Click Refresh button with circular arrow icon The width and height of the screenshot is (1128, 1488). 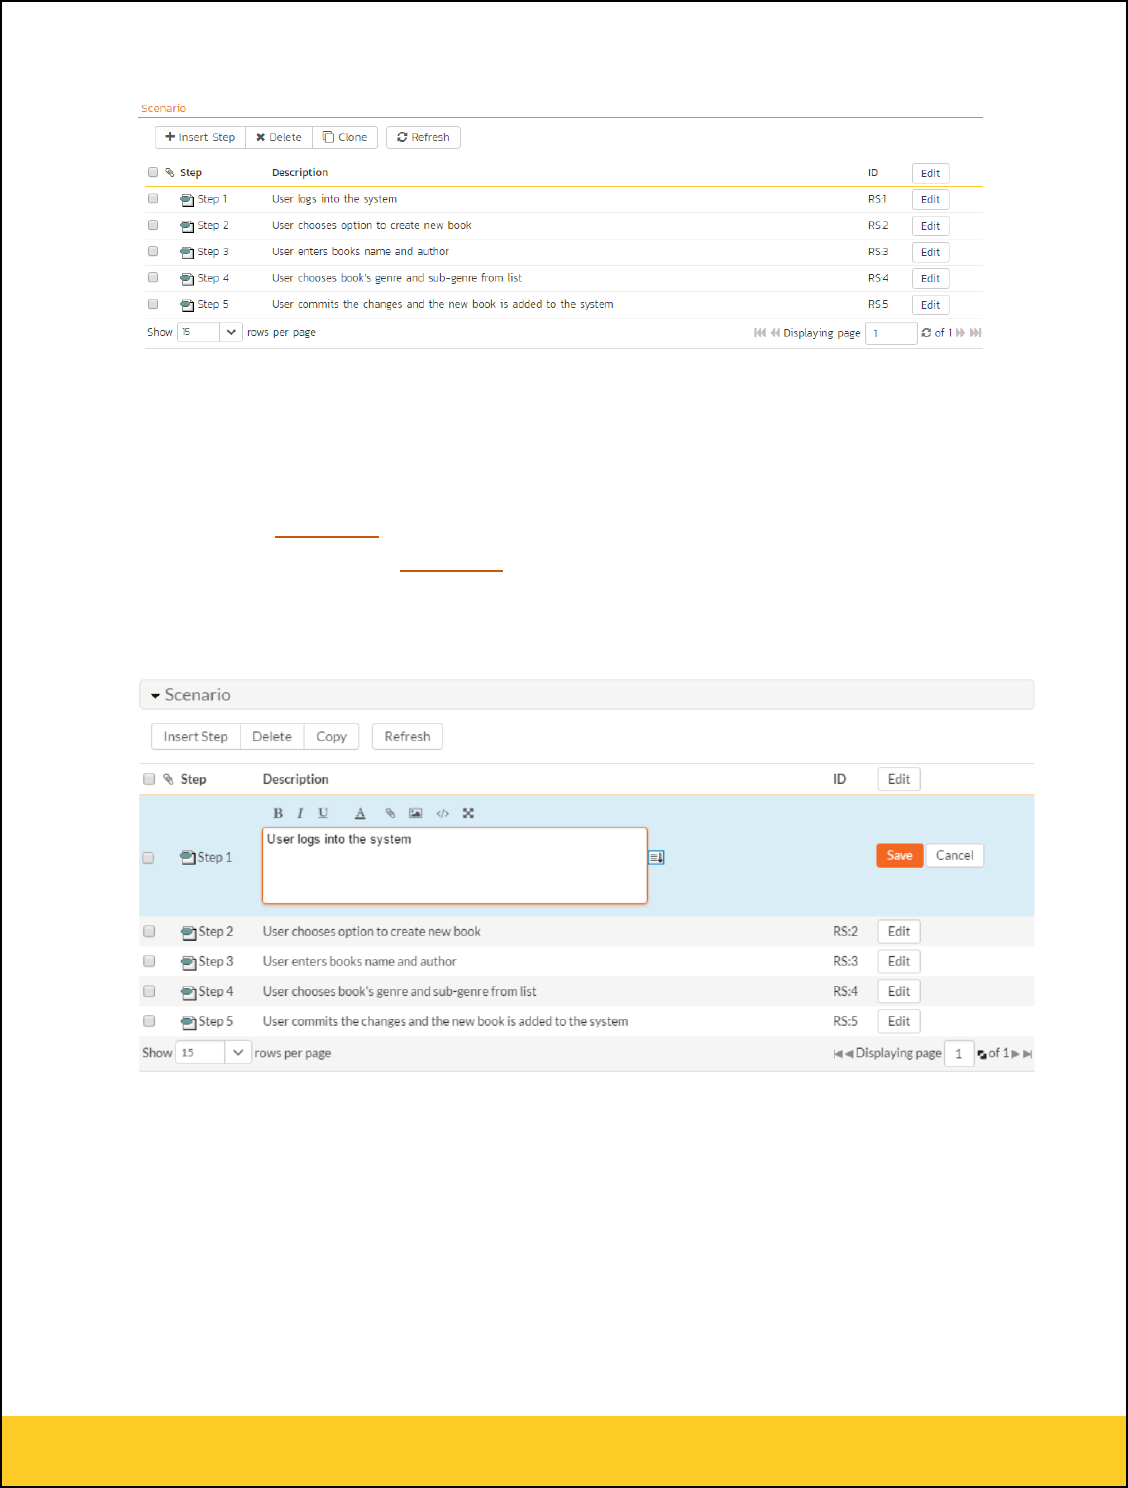(423, 137)
